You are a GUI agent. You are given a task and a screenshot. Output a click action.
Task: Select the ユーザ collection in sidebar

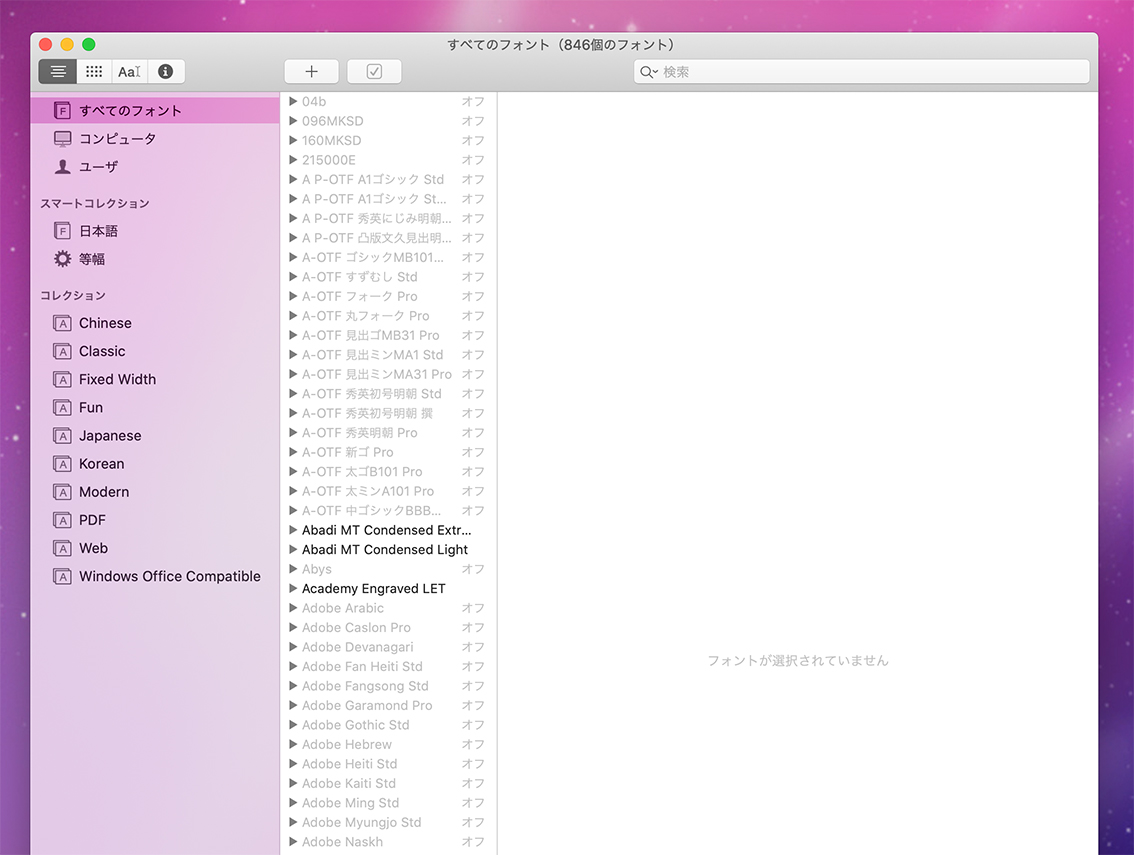coord(98,167)
